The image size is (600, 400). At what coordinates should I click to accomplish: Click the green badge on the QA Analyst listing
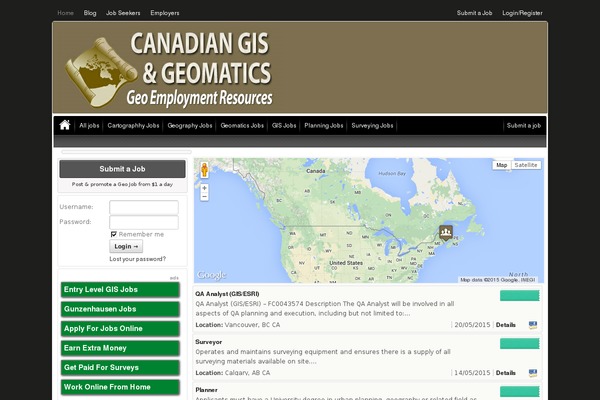(520, 296)
